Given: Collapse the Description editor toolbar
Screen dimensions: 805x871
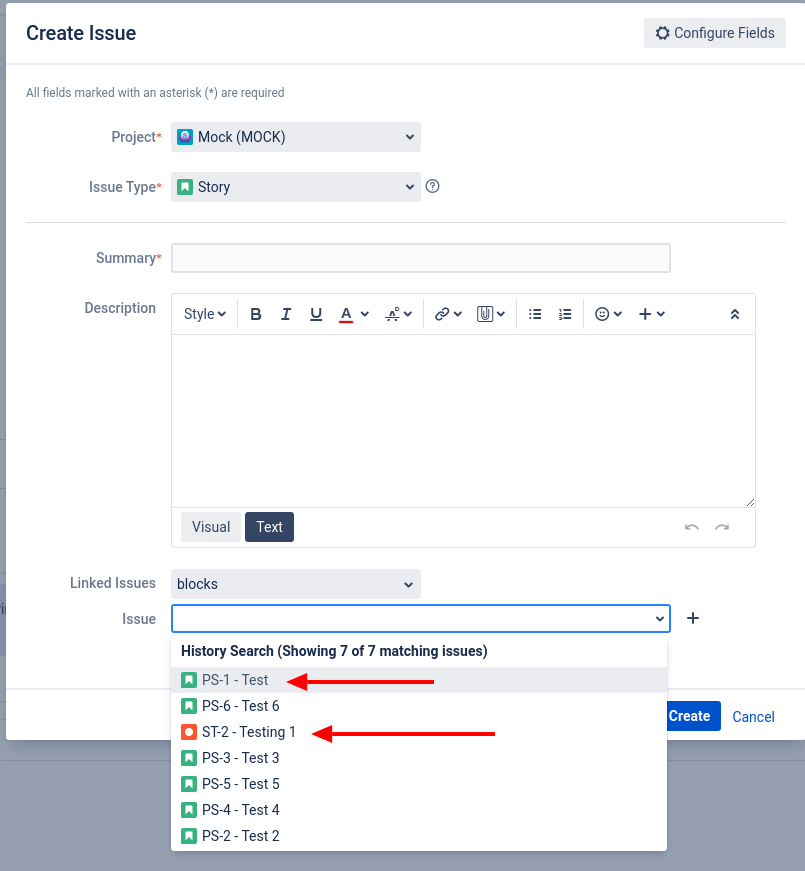Looking at the screenshot, I should (734, 314).
